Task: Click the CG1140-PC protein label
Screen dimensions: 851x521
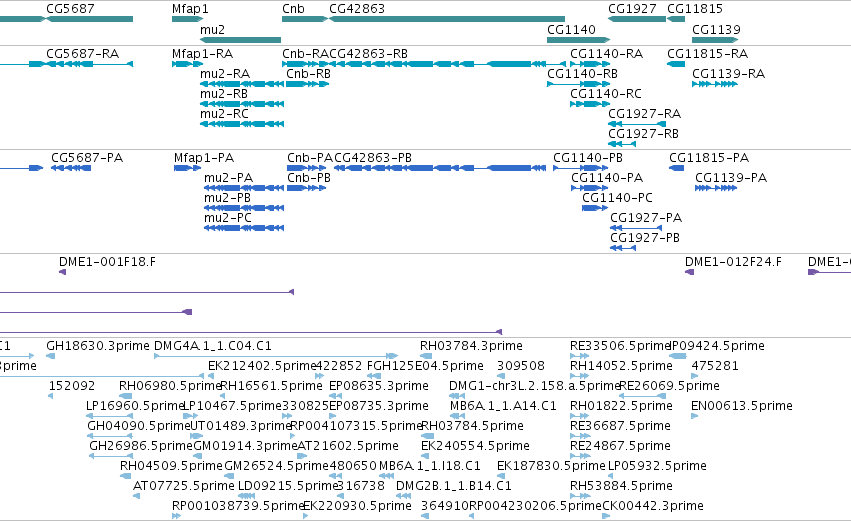Action: pos(617,198)
